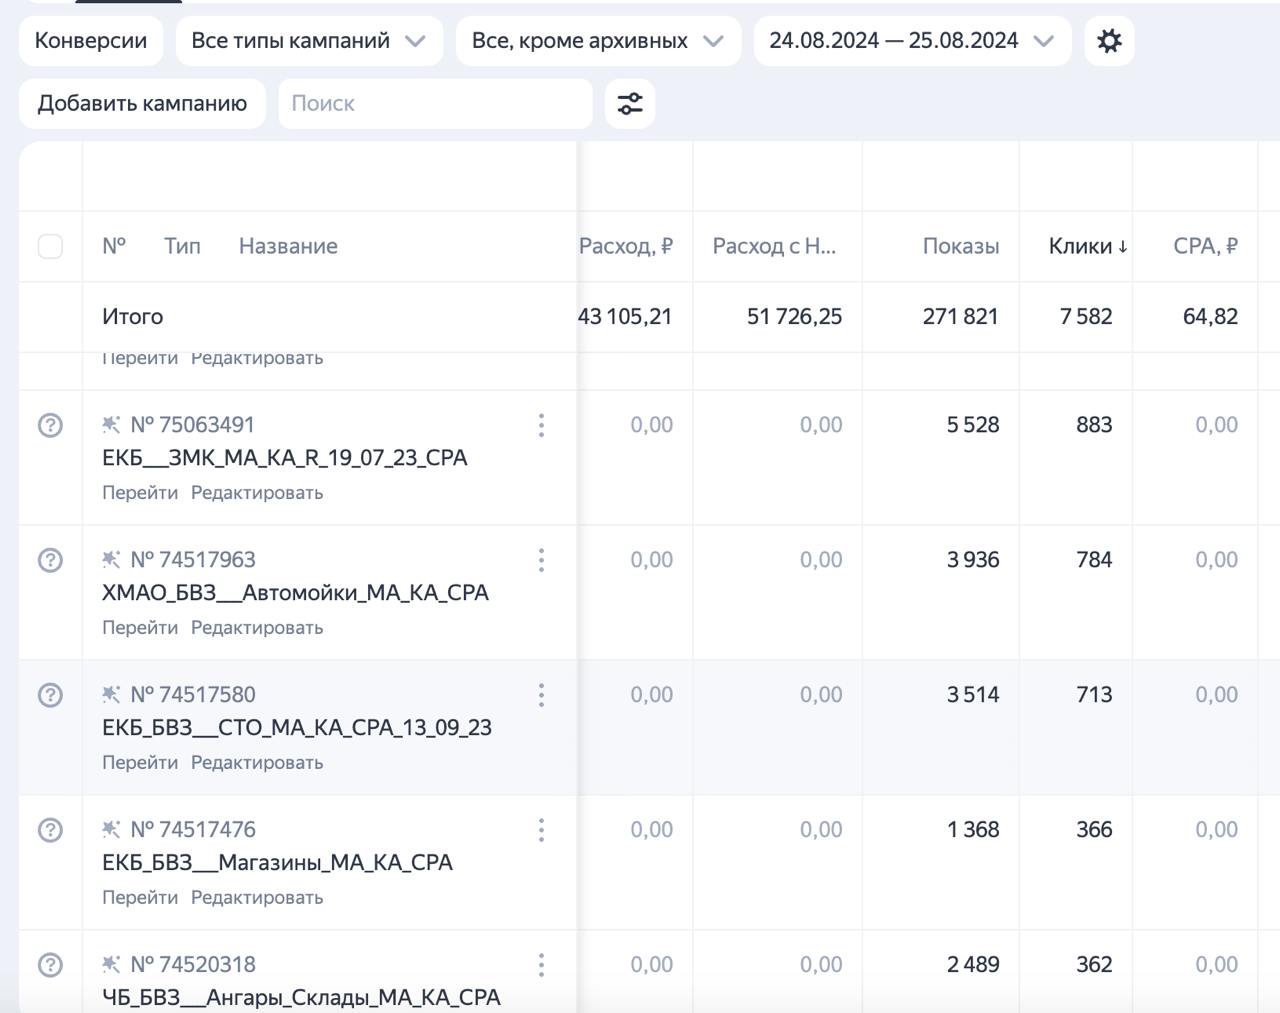Sort table by 'Клики' column header

click(1087, 246)
